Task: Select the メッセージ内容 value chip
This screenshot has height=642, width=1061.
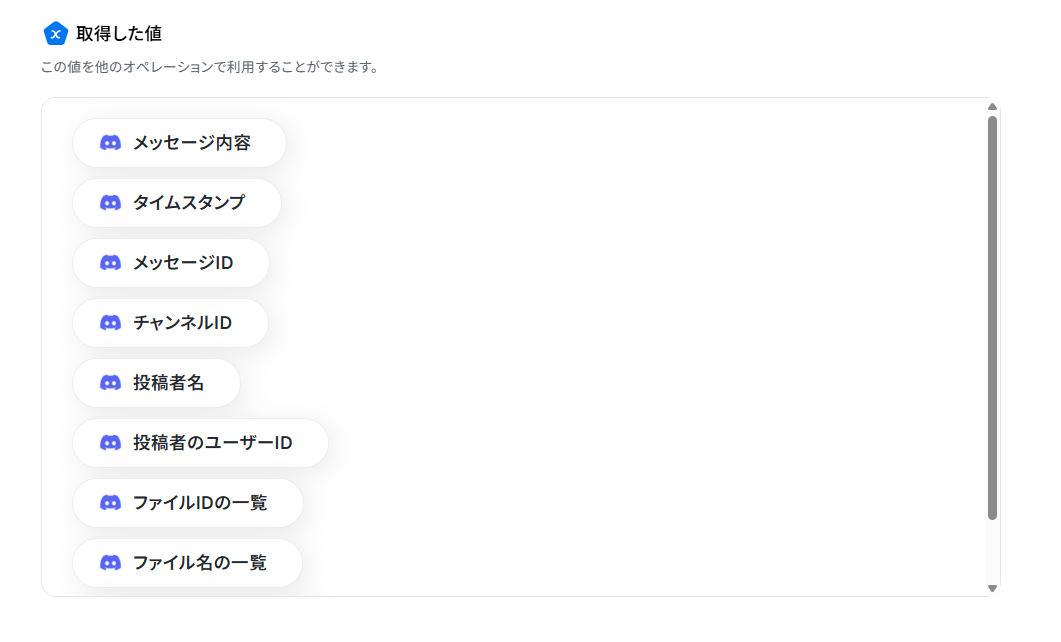Action: pos(179,143)
